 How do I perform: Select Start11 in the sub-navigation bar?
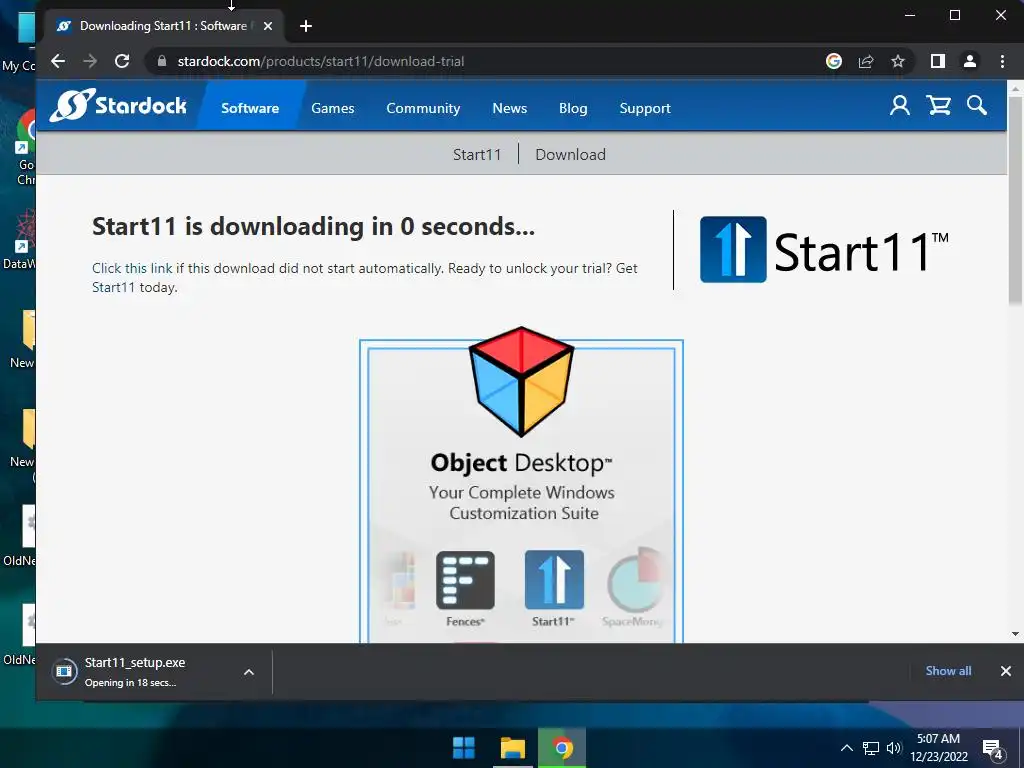[477, 155]
